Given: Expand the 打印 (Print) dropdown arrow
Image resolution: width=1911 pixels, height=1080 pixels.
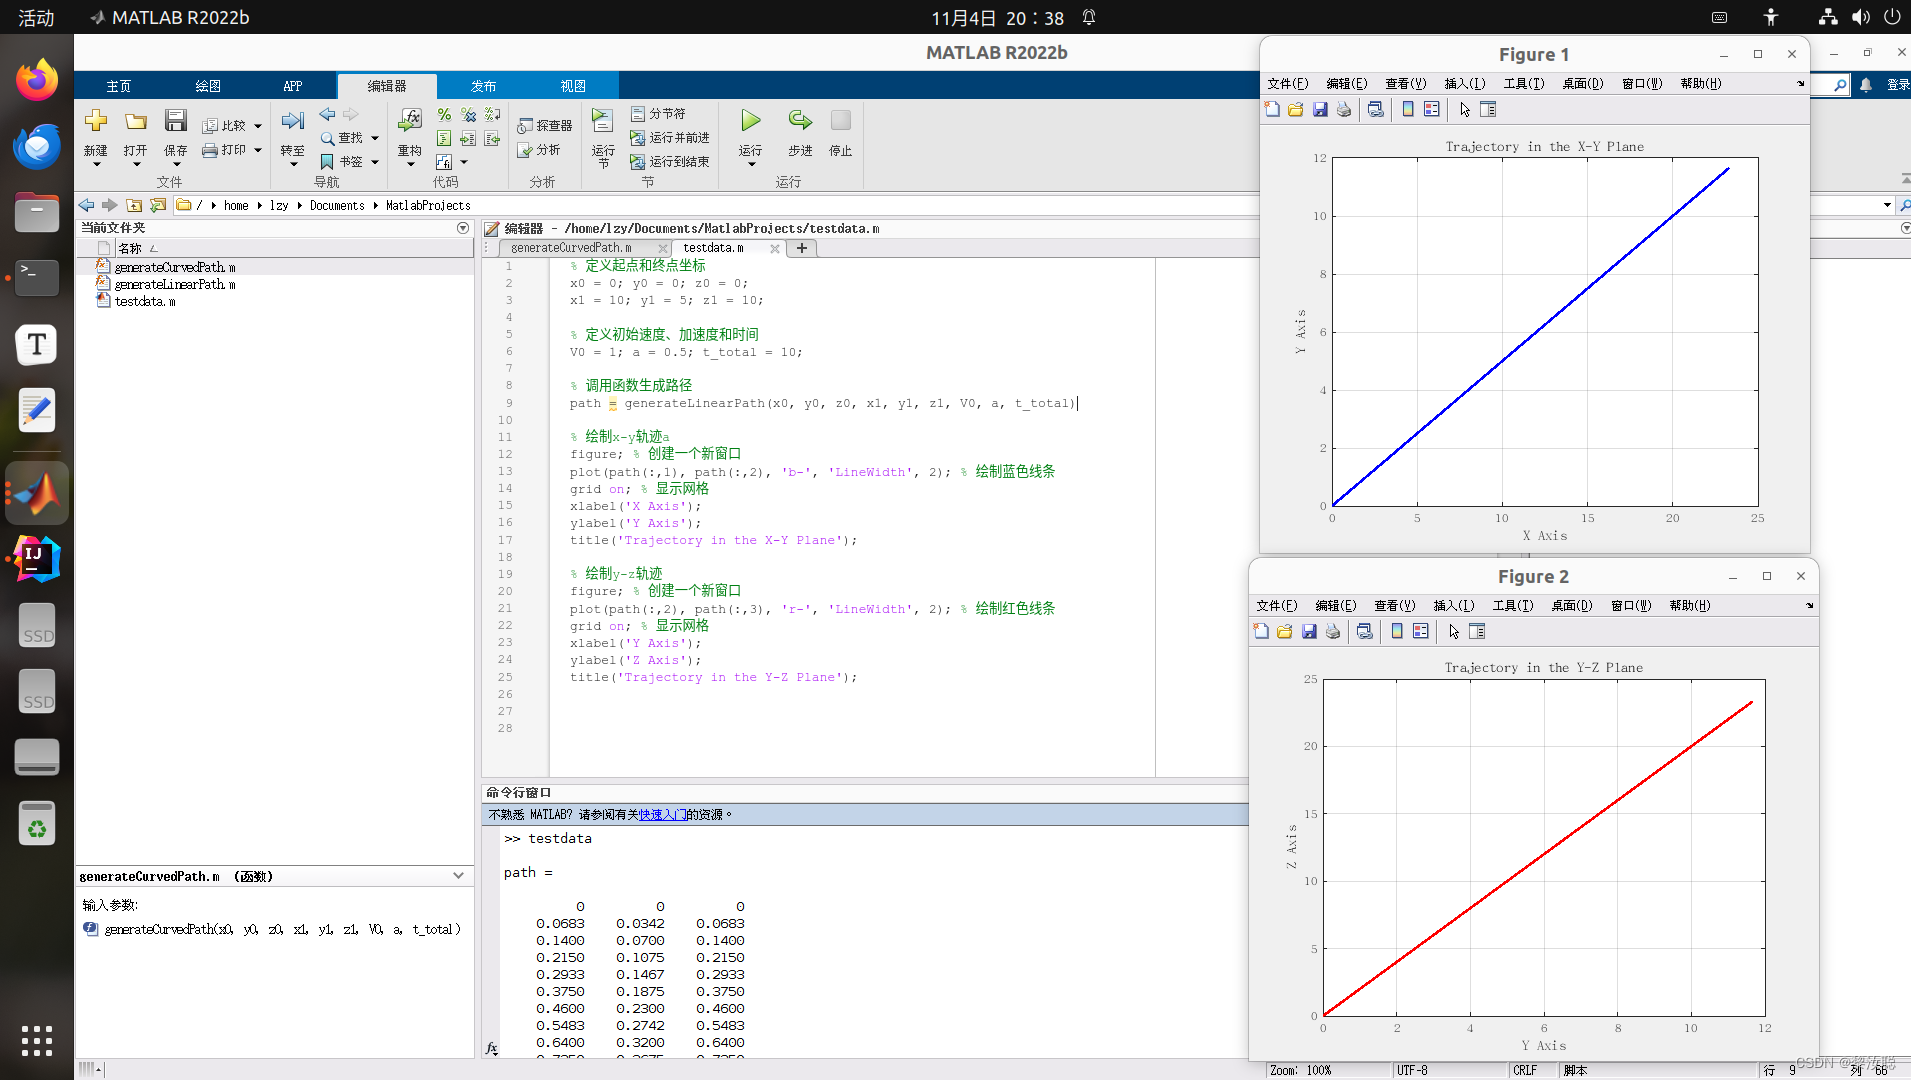Looking at the screenshot, I should [258, 150].
